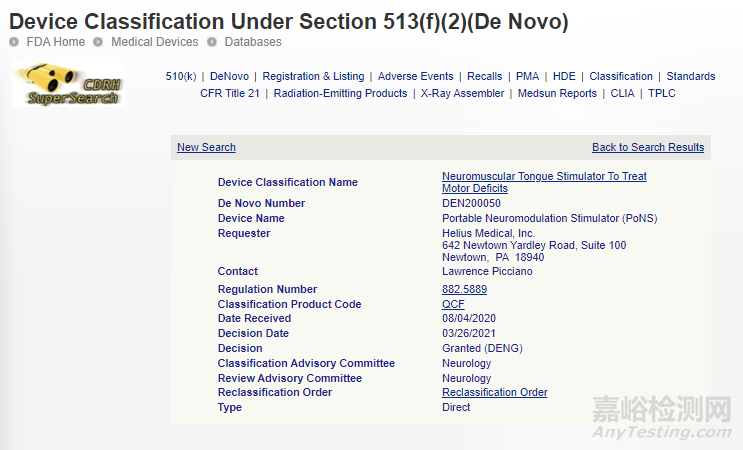Select DeNovo in the database menu
The height and width of the screenshot is (450, 743).
pyautogui.click(x=229, y=76)
